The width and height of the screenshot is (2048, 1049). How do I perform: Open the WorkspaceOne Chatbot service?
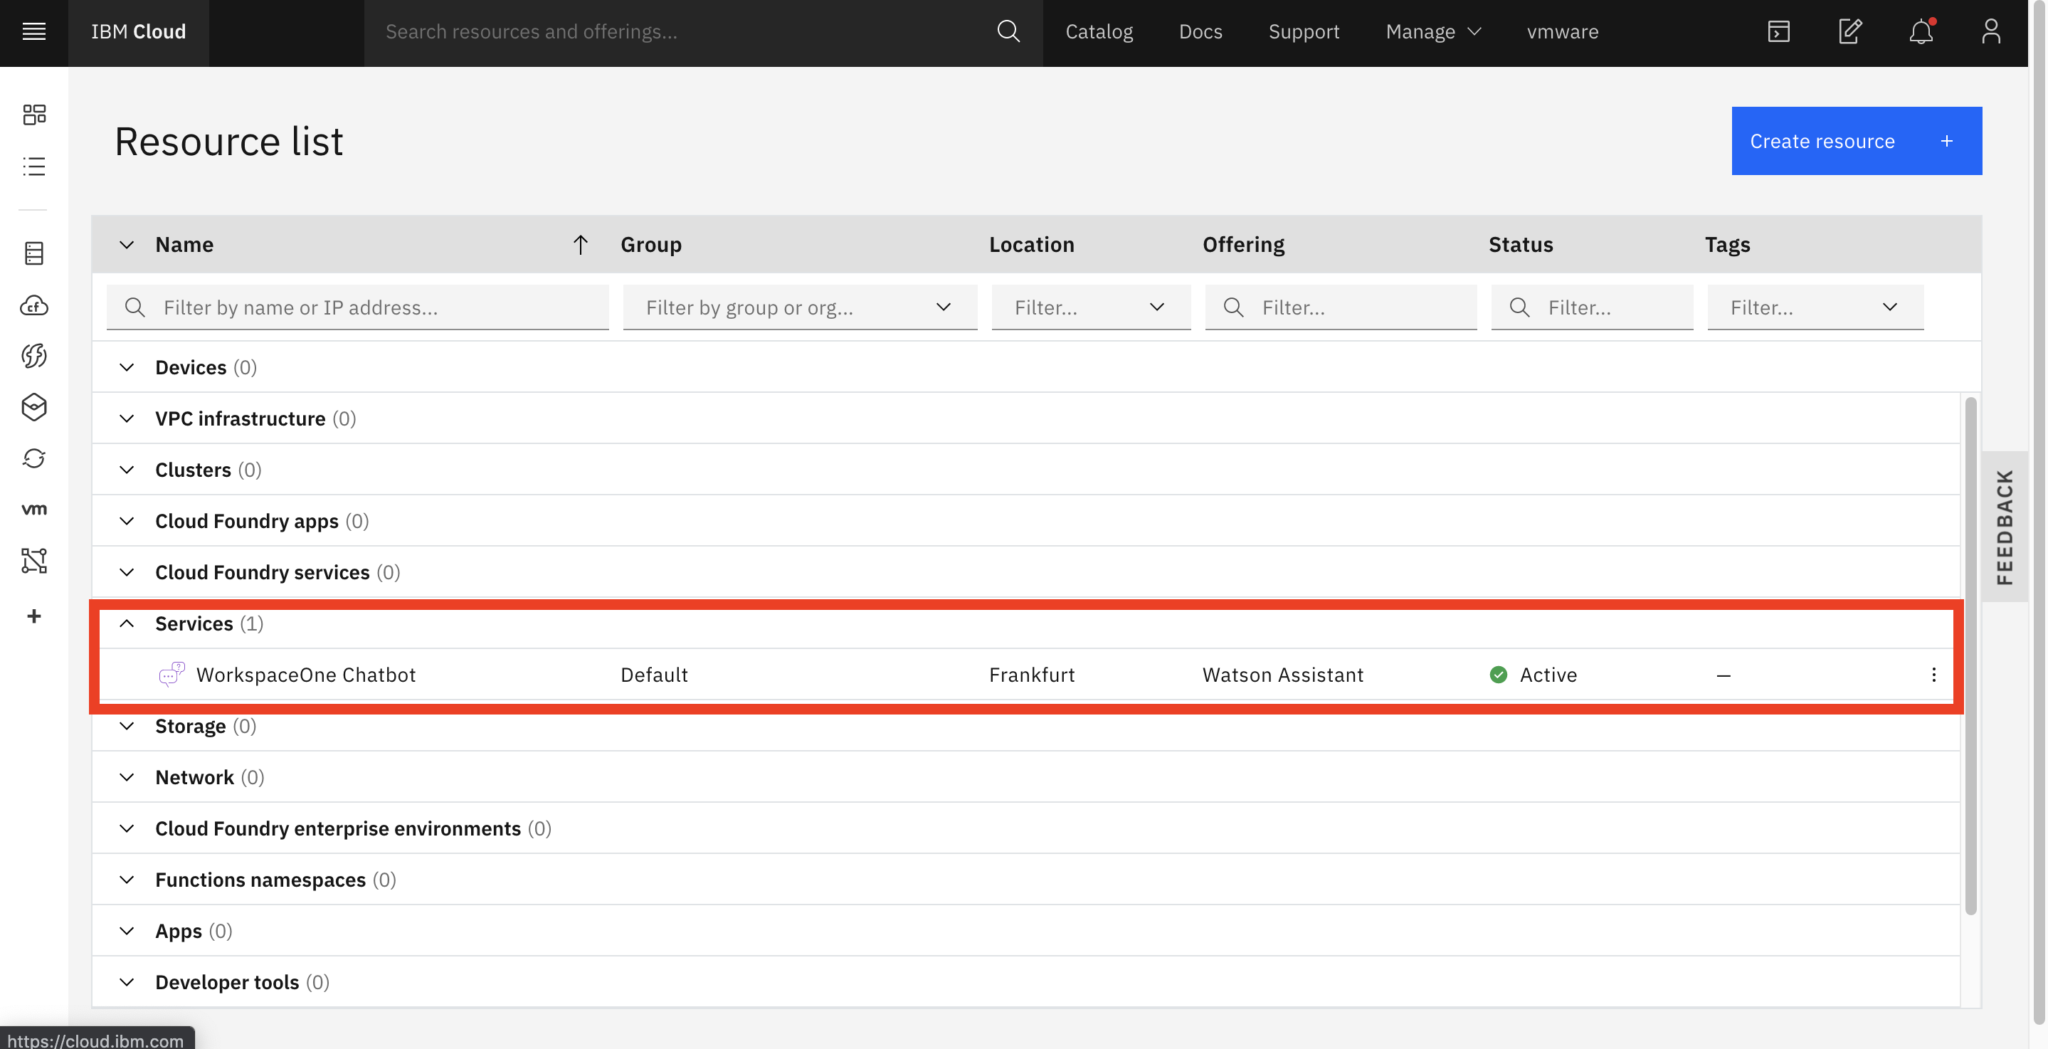(305, 674)
